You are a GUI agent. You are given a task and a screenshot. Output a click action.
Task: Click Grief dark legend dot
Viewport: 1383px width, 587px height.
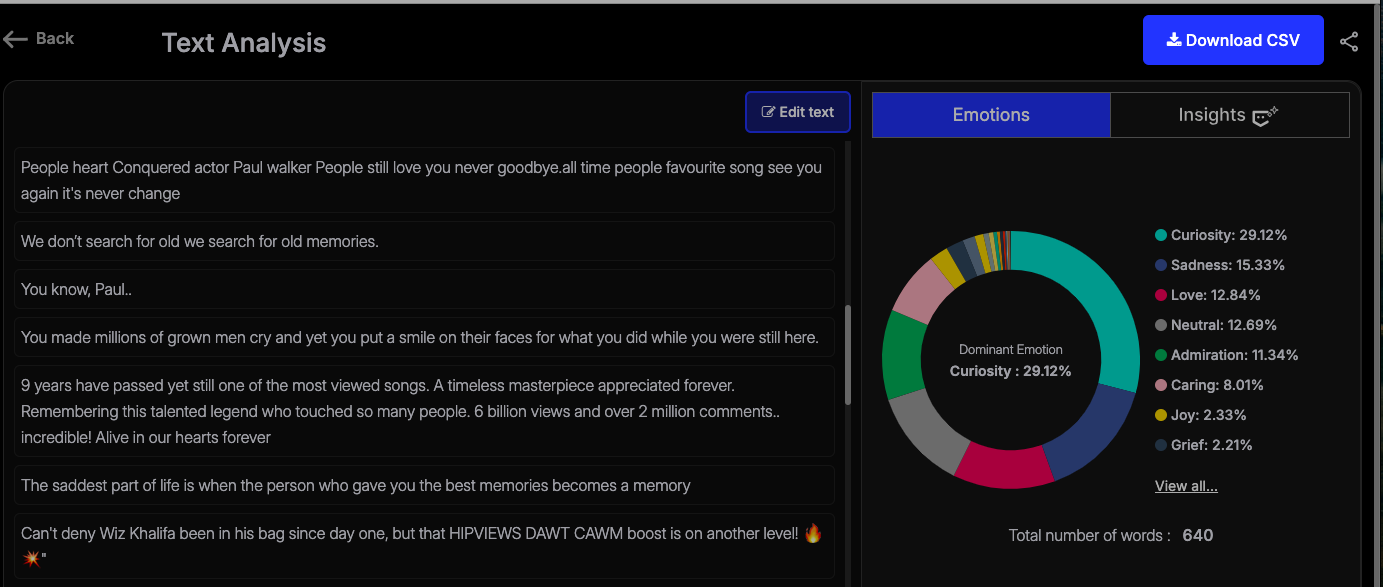pyautogui.click(x=1161, y=445)
